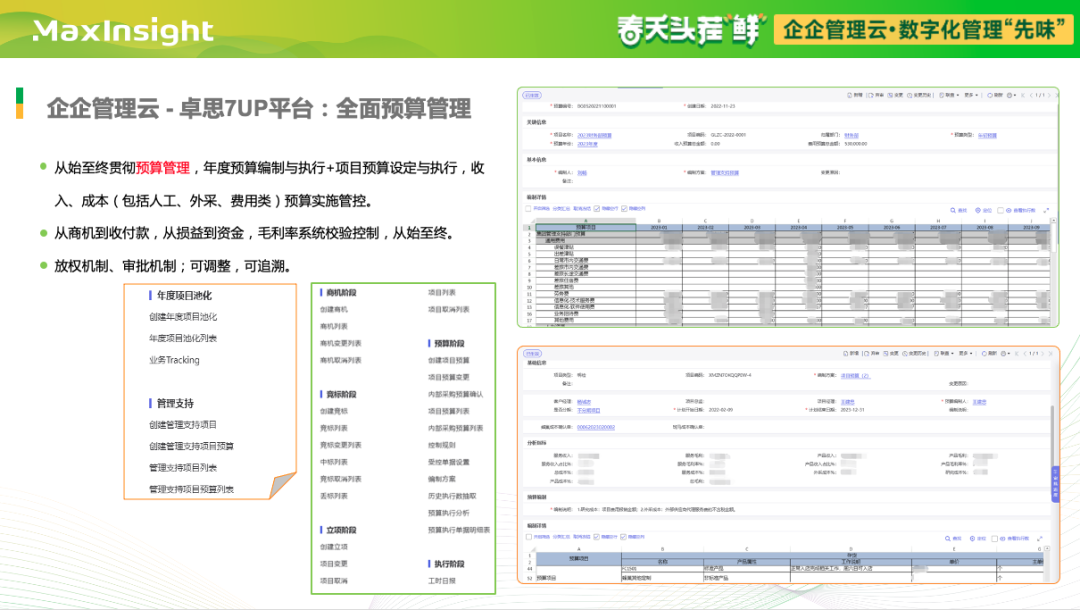Click the 0006202102008 2 link in bottom form

596,428
